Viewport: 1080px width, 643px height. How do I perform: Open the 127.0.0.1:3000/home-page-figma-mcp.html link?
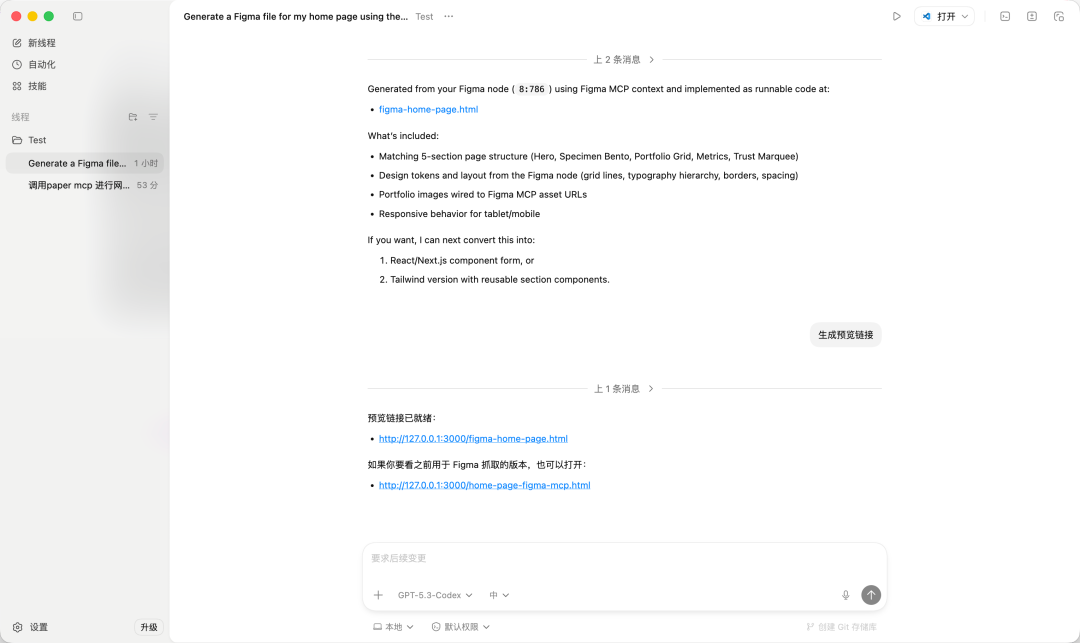click(484, 485)
